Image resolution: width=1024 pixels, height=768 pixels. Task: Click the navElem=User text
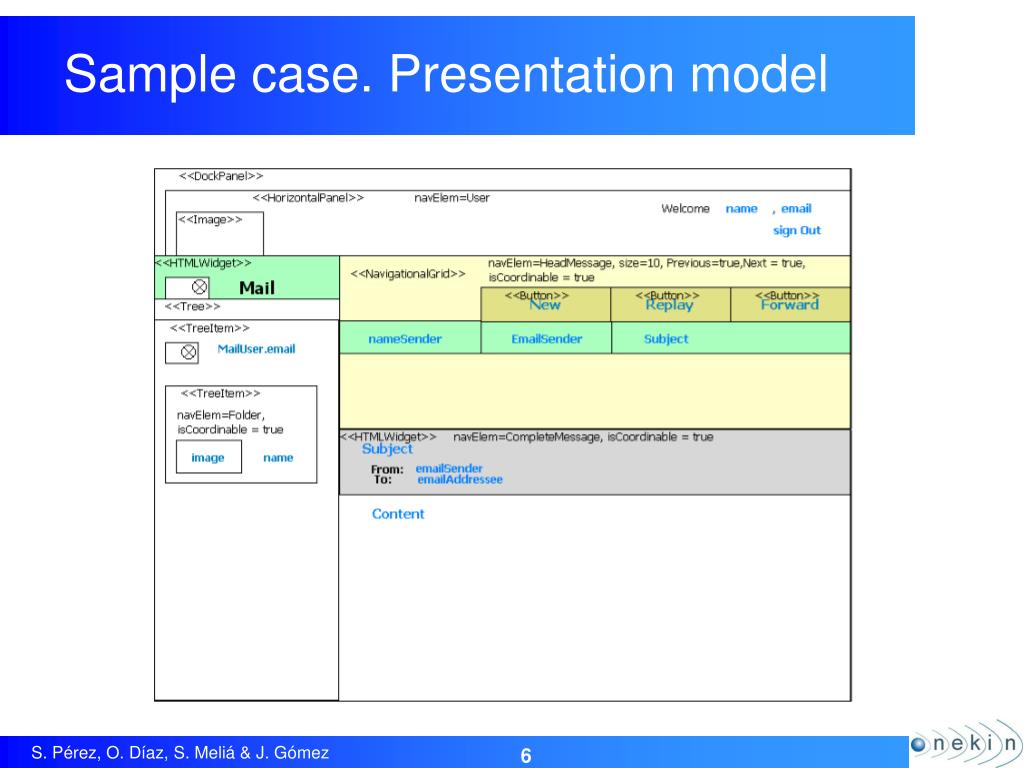point(452,198)
